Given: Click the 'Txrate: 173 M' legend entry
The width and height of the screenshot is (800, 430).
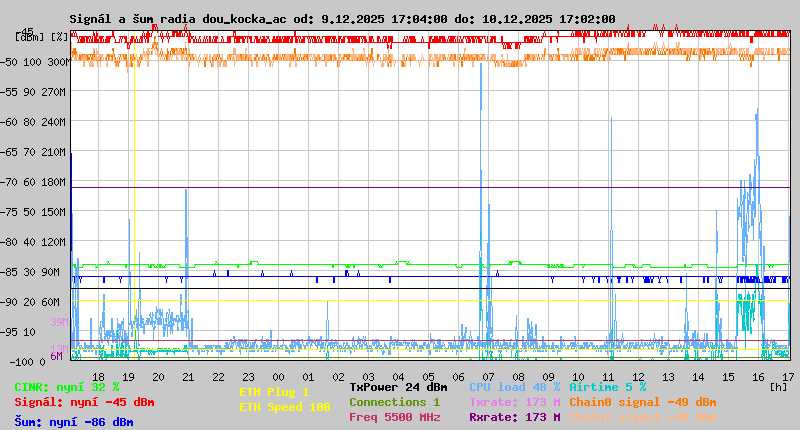Looking at the screenshot, I should 515,402.
